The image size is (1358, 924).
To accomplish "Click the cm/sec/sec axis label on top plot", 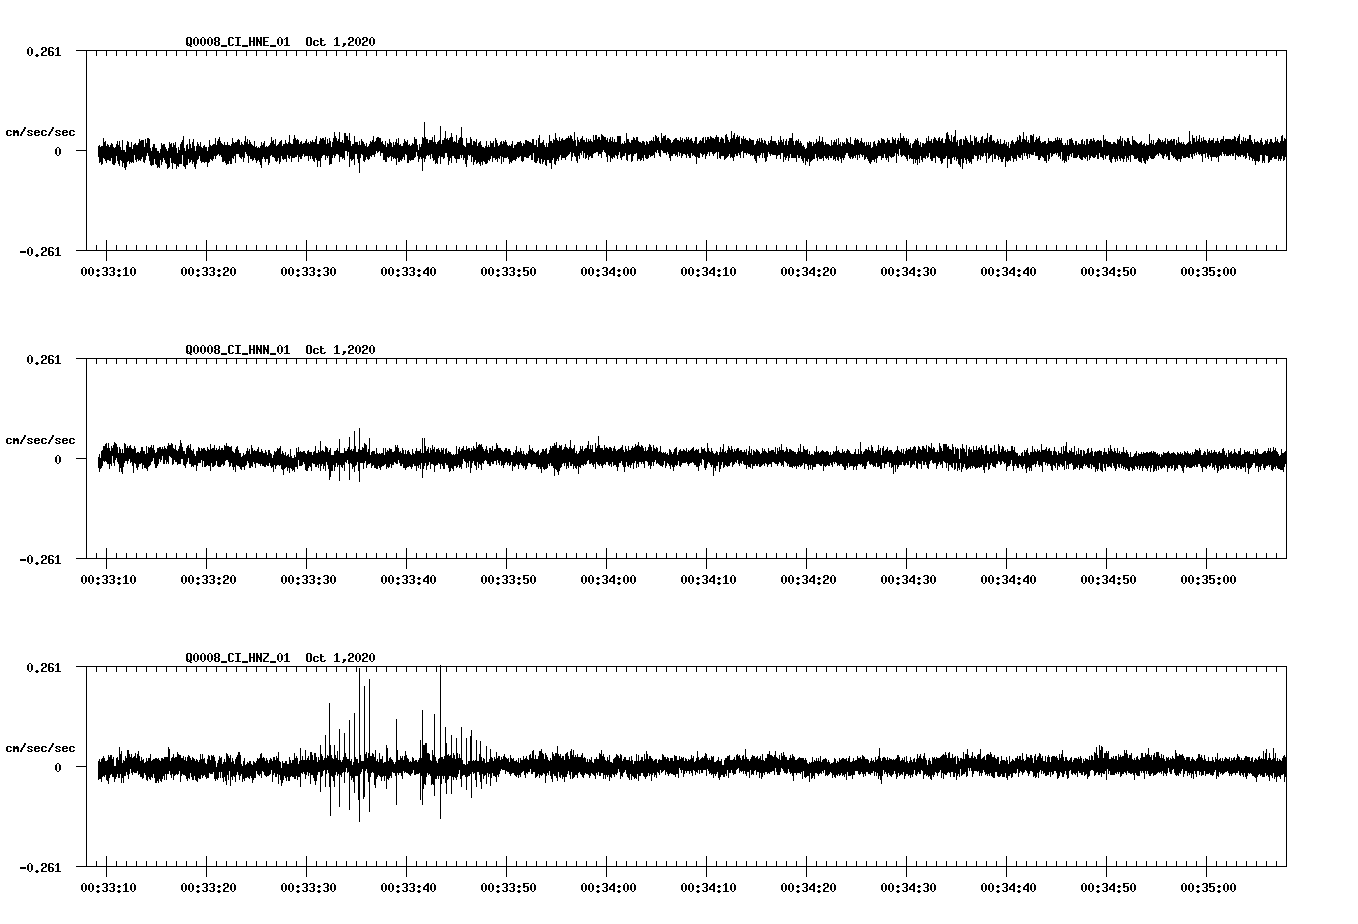I will click(x=42, y=131).
